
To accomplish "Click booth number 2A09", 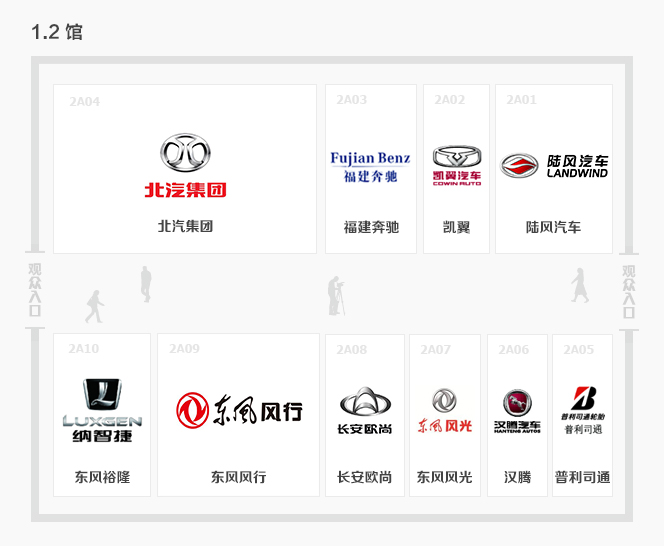I will 184,349.
